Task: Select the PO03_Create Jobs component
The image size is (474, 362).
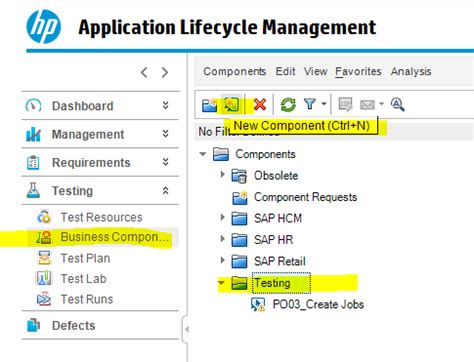Action: (x=318, y=304)
